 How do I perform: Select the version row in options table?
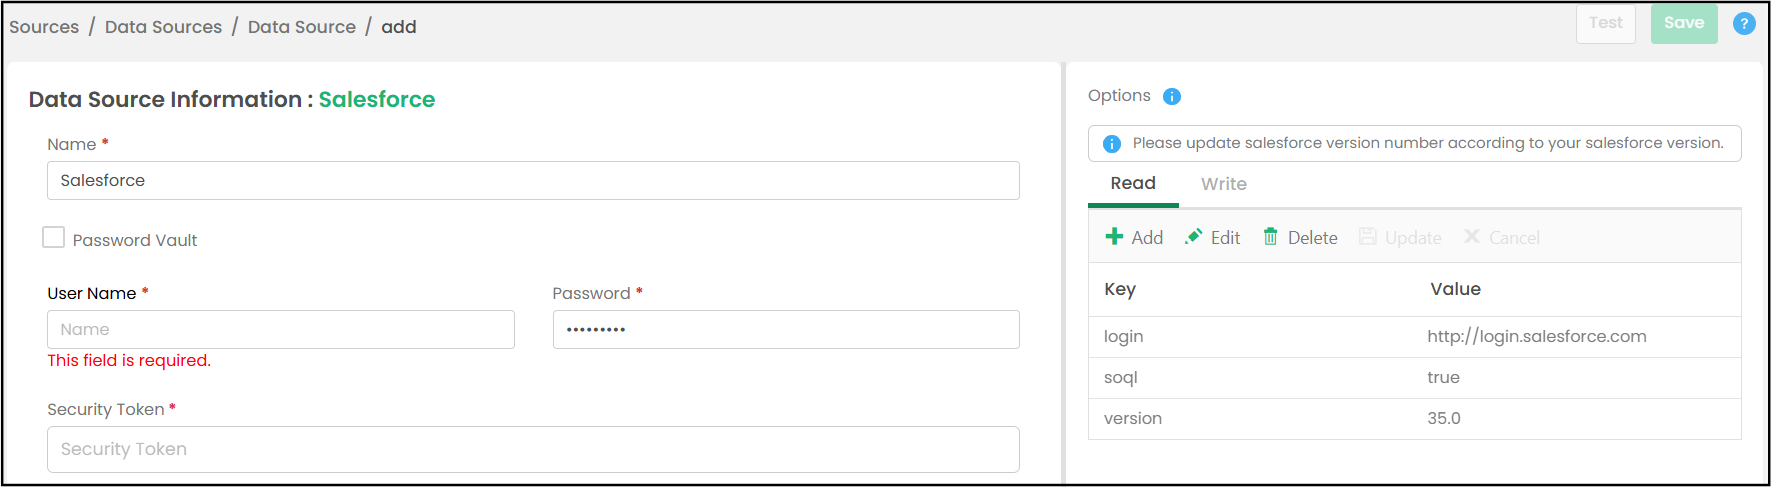tap(1414, 419)
